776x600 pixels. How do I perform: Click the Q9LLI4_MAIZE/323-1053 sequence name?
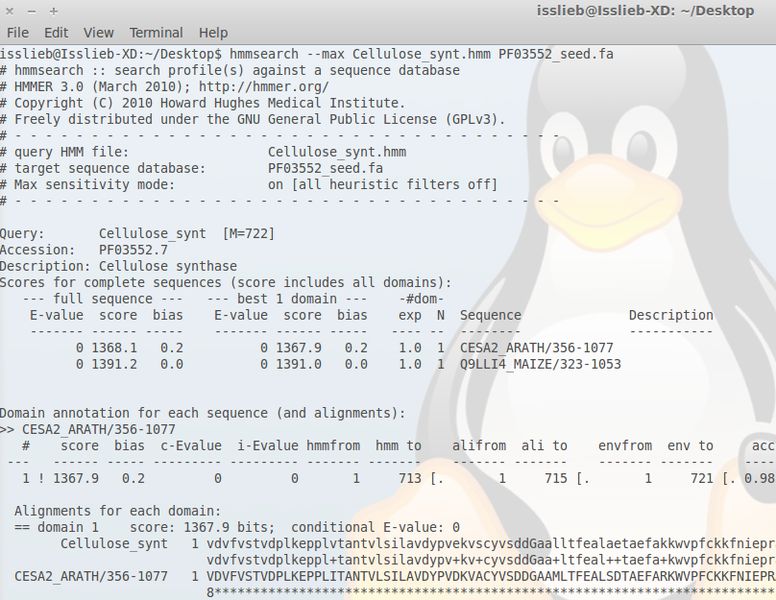[540, 364]
